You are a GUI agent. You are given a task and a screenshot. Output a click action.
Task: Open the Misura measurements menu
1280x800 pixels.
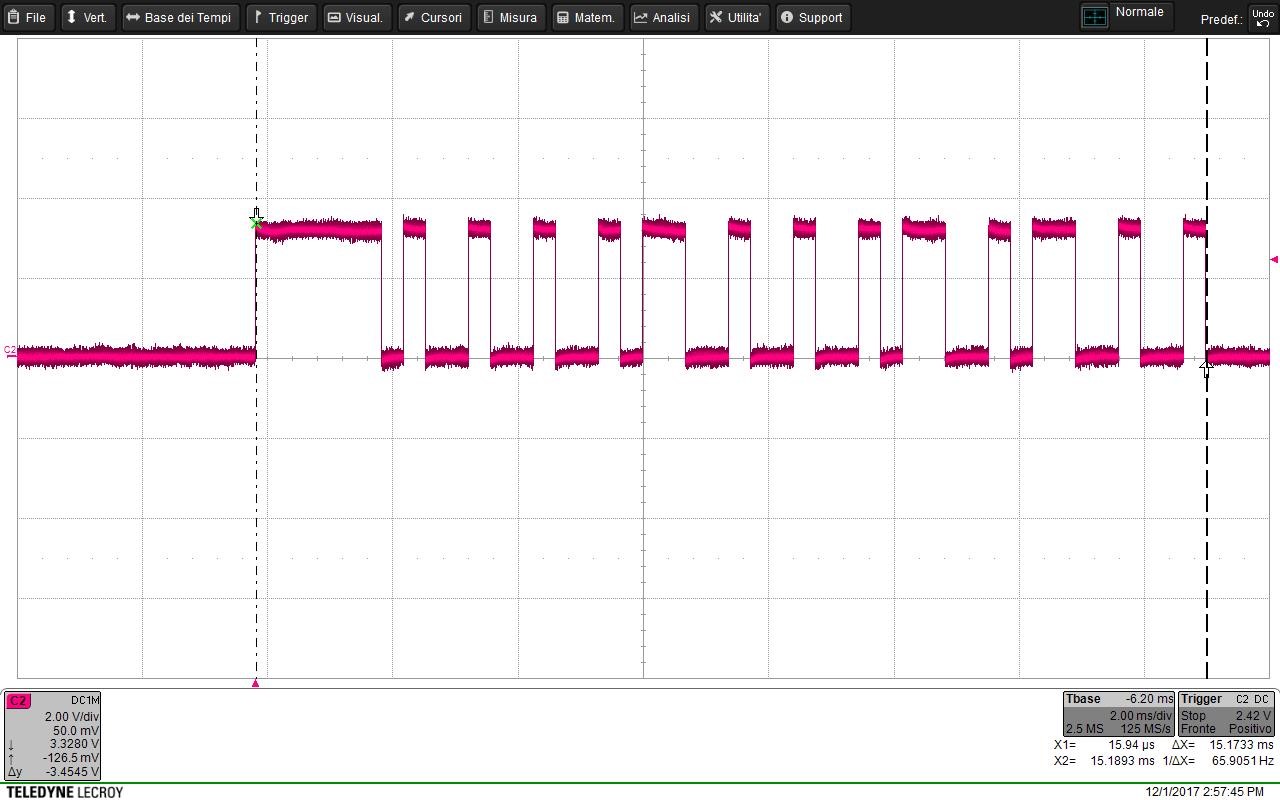(510, 18)
